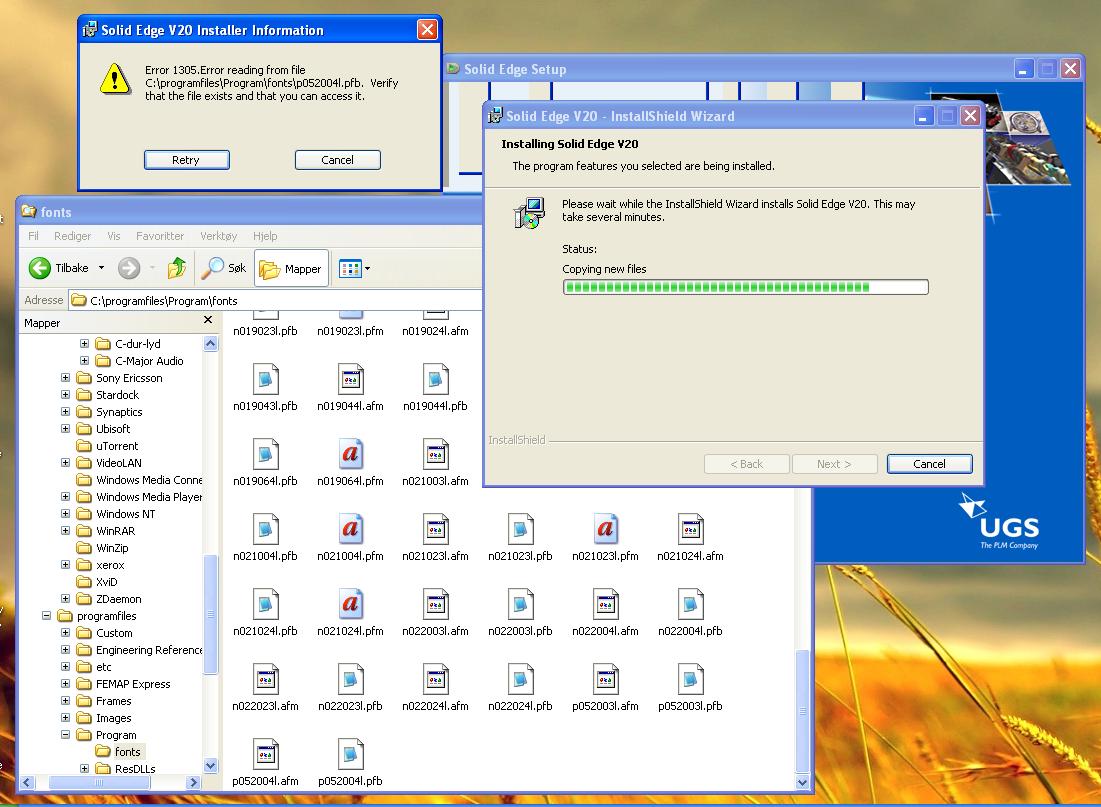Select file n019044l.pfb icon
Viewport: 1101px width, 807px height.
(435, 379)
